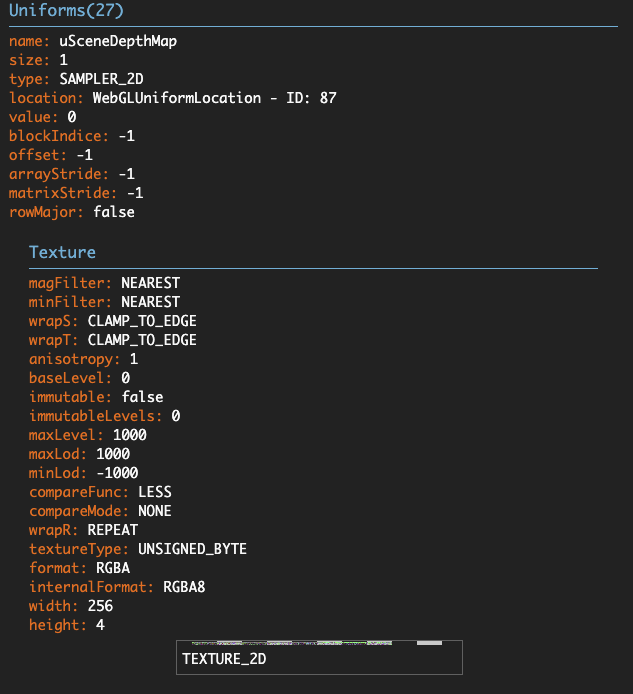
Task: Click the compareFunc value LESS
Action: [154, 493]
